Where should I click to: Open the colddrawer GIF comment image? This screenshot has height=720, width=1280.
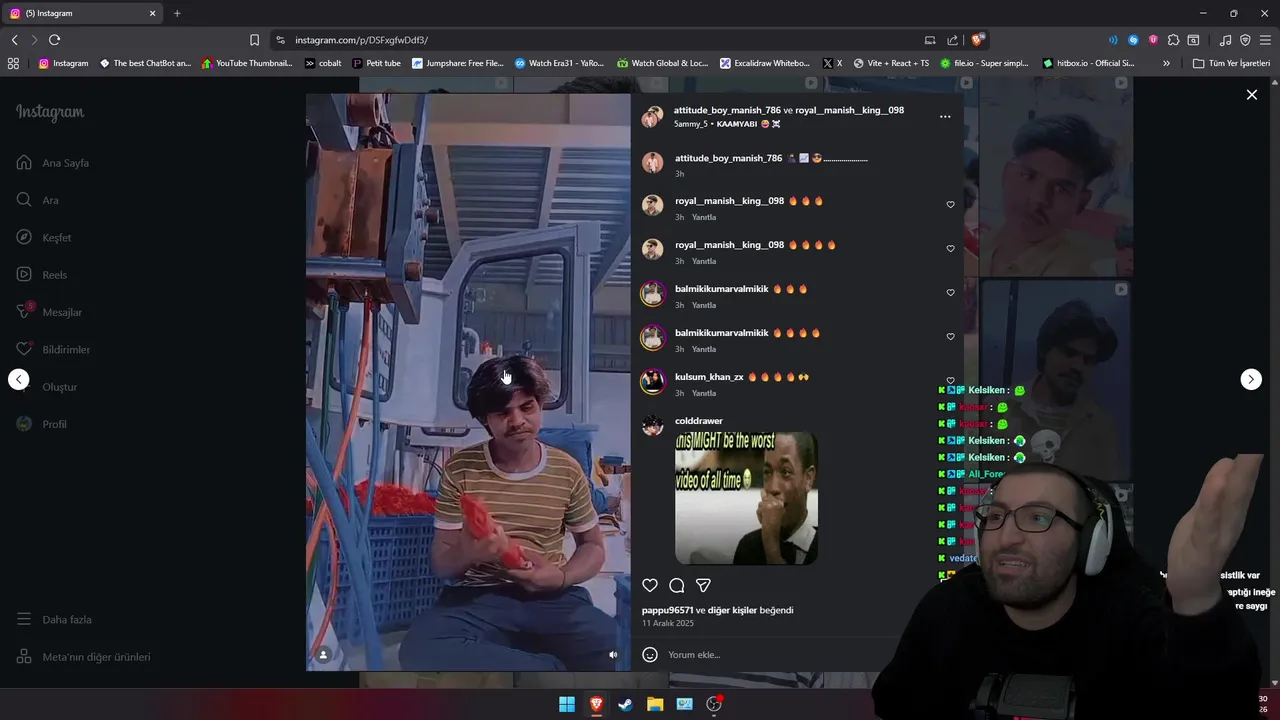746,498
